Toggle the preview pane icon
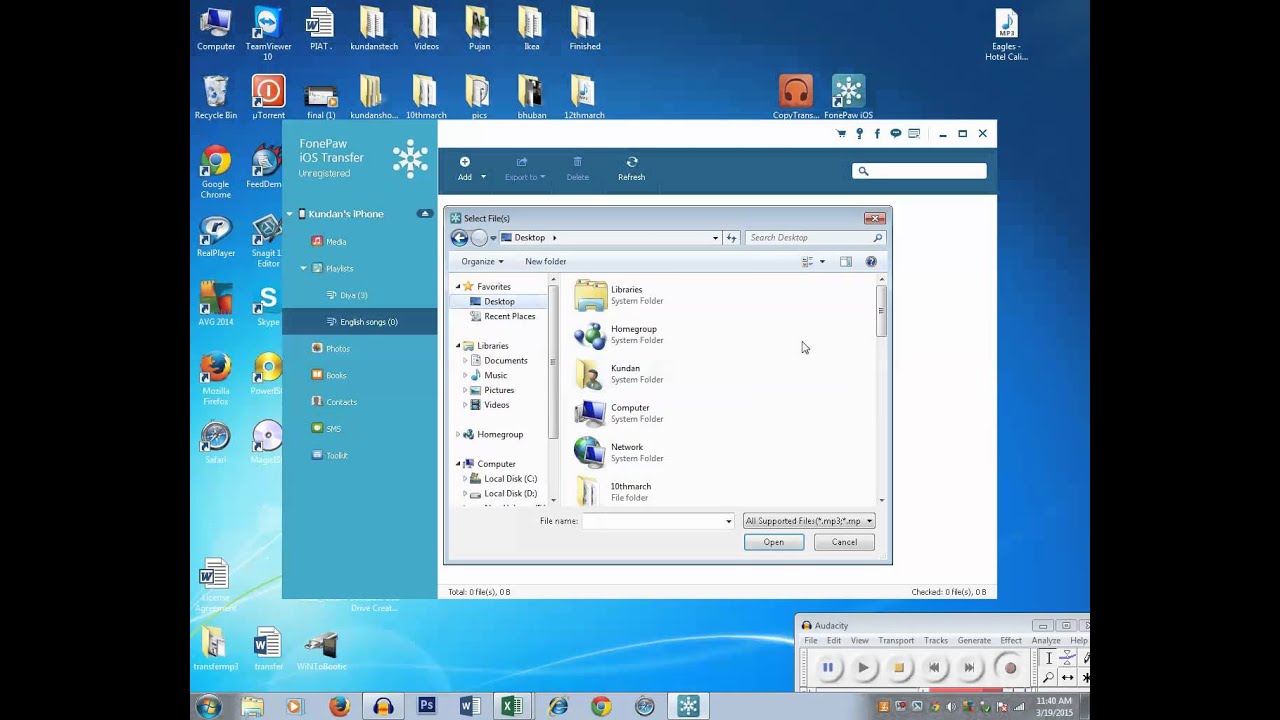Screen dimensions: 1280x720 [x=846, y=262]
